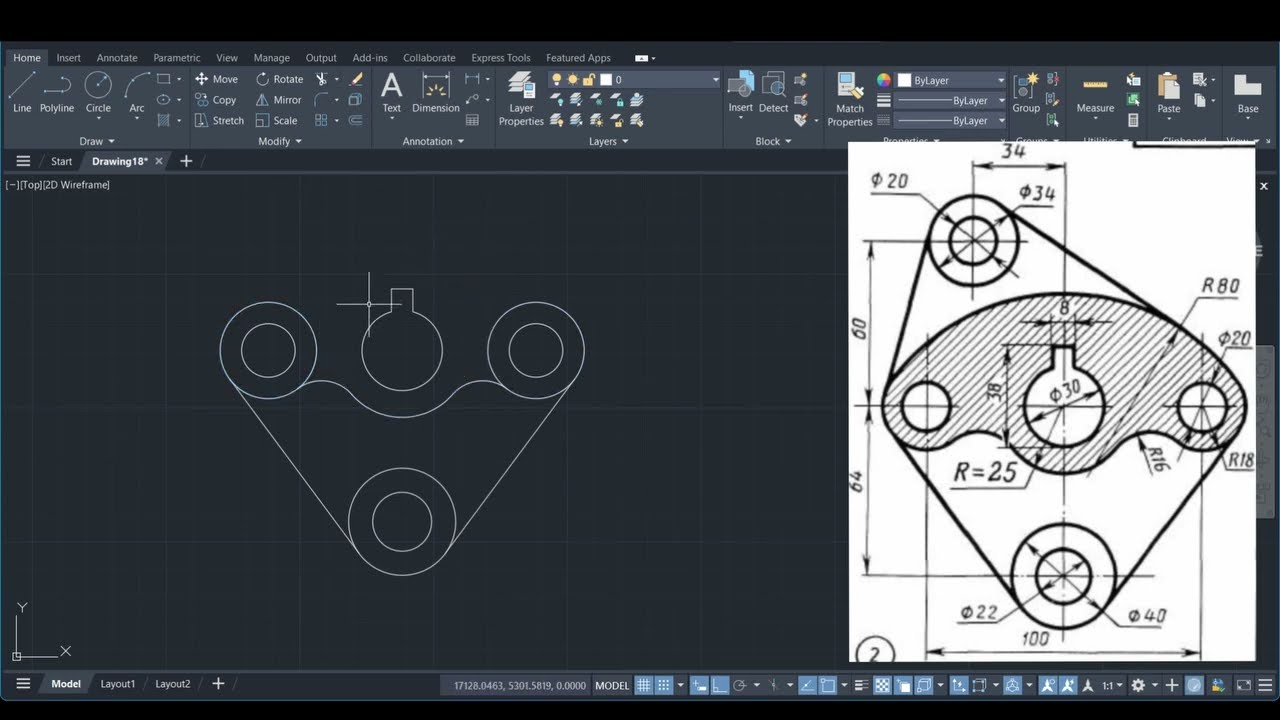The width and height of the screenshot is (1280, 720).
Task: Toggle polar tracking in status bar
Action: click(x=740, y=685)
